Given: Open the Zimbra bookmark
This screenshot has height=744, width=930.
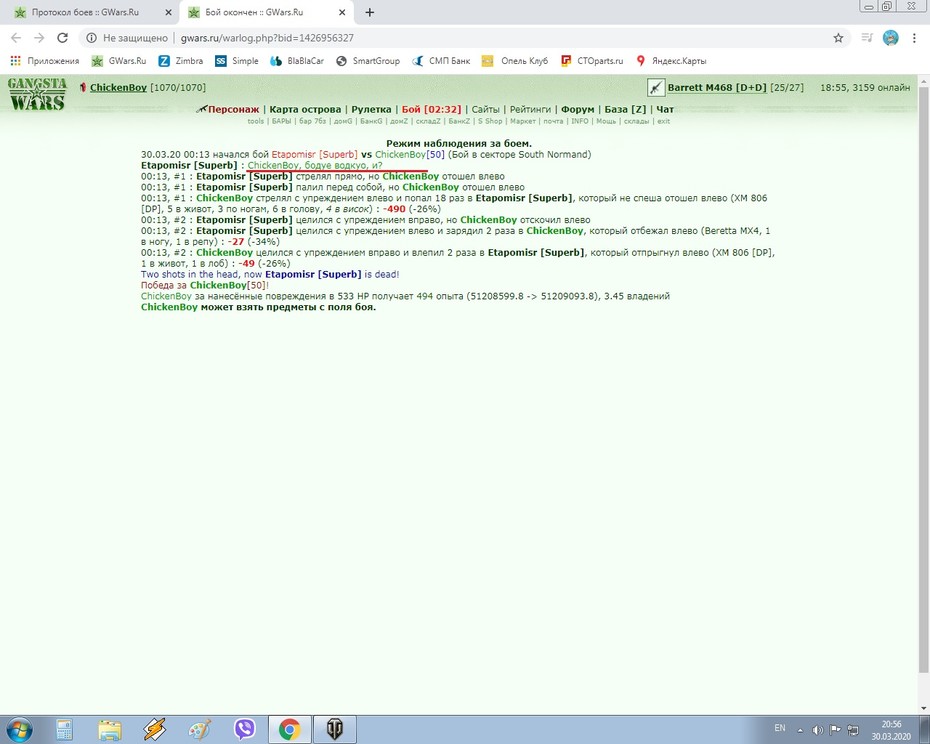Looking at the screenshot, I should (x=180, y=61).
